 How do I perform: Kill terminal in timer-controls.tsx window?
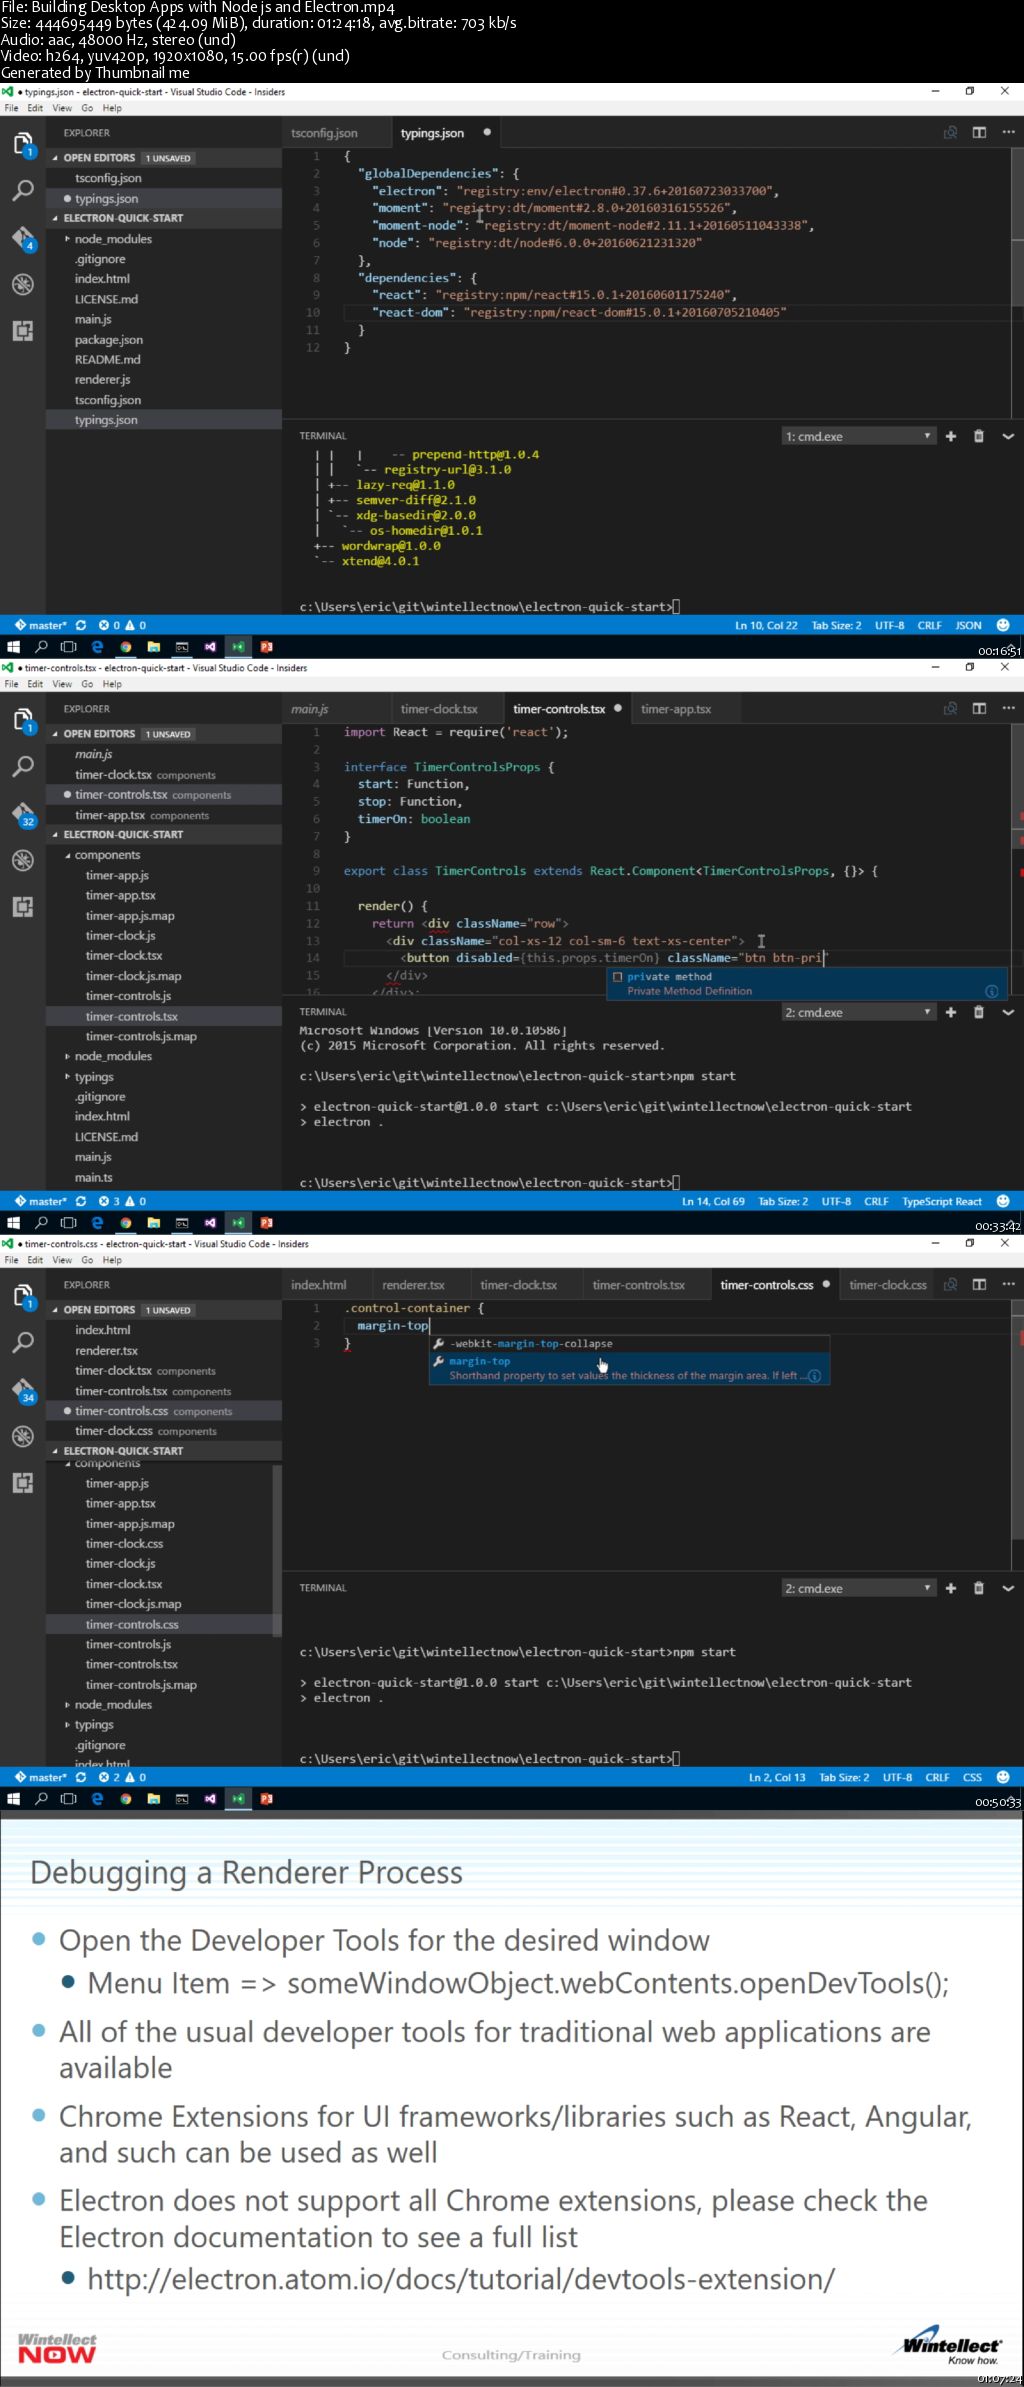click(x=979, y=1012)
